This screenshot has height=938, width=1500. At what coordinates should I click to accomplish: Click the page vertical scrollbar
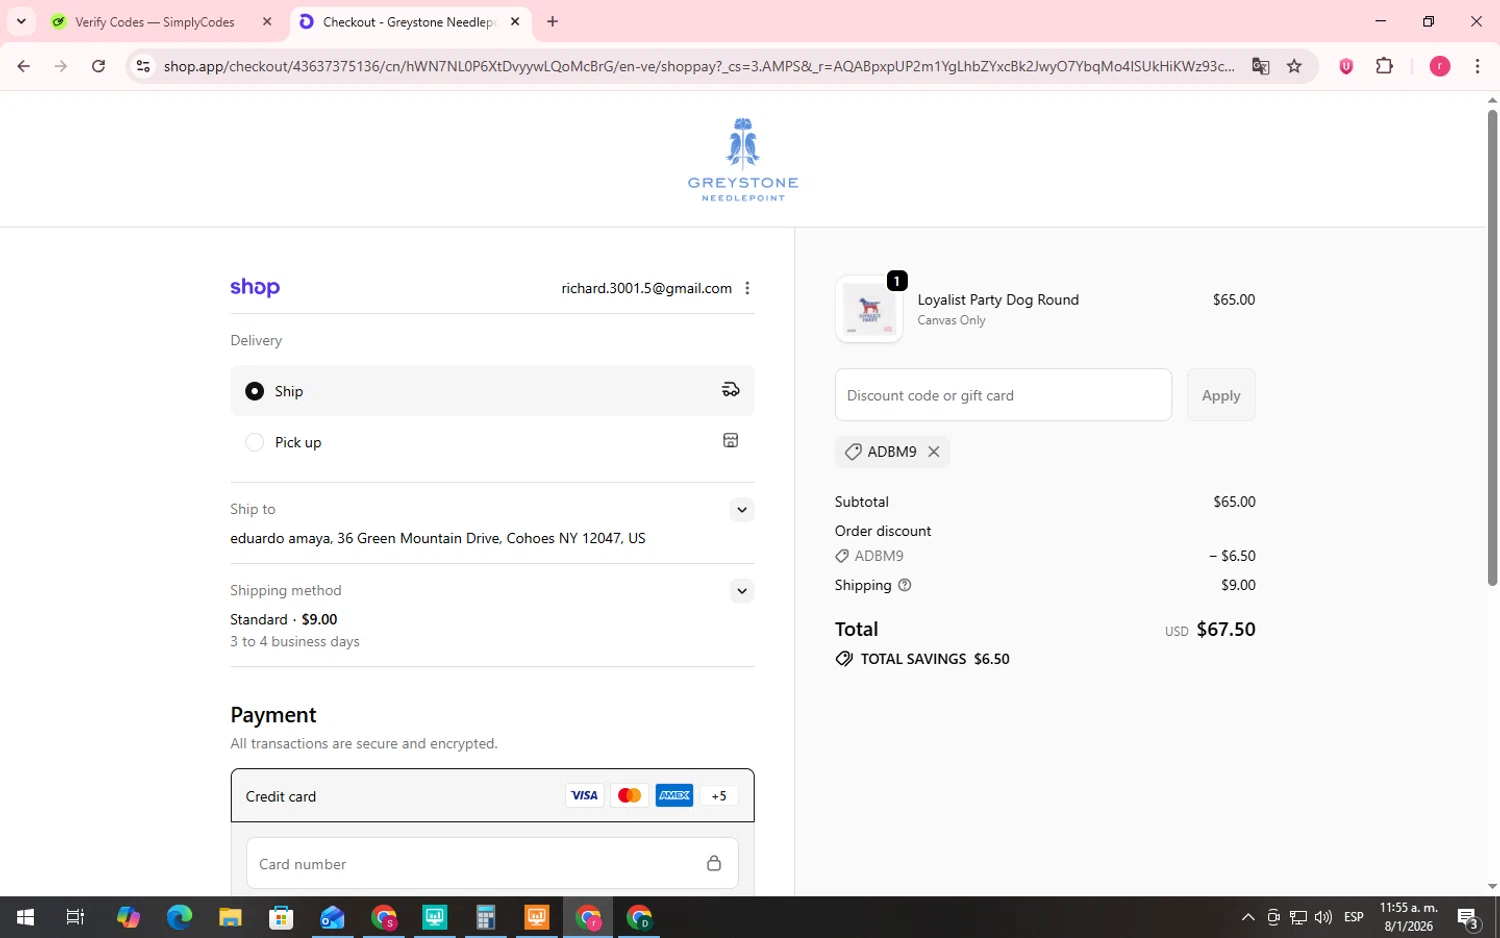coord(1492,348)
